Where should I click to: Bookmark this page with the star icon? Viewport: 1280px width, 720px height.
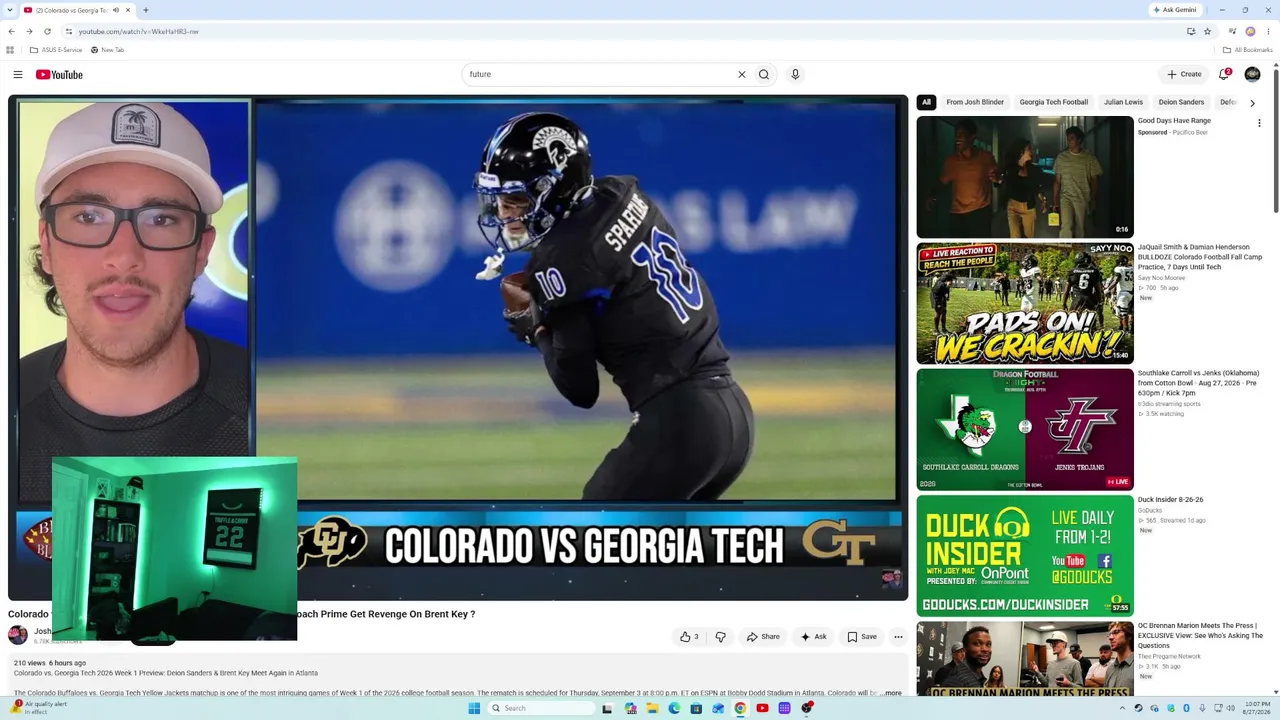coord(1207,31)
